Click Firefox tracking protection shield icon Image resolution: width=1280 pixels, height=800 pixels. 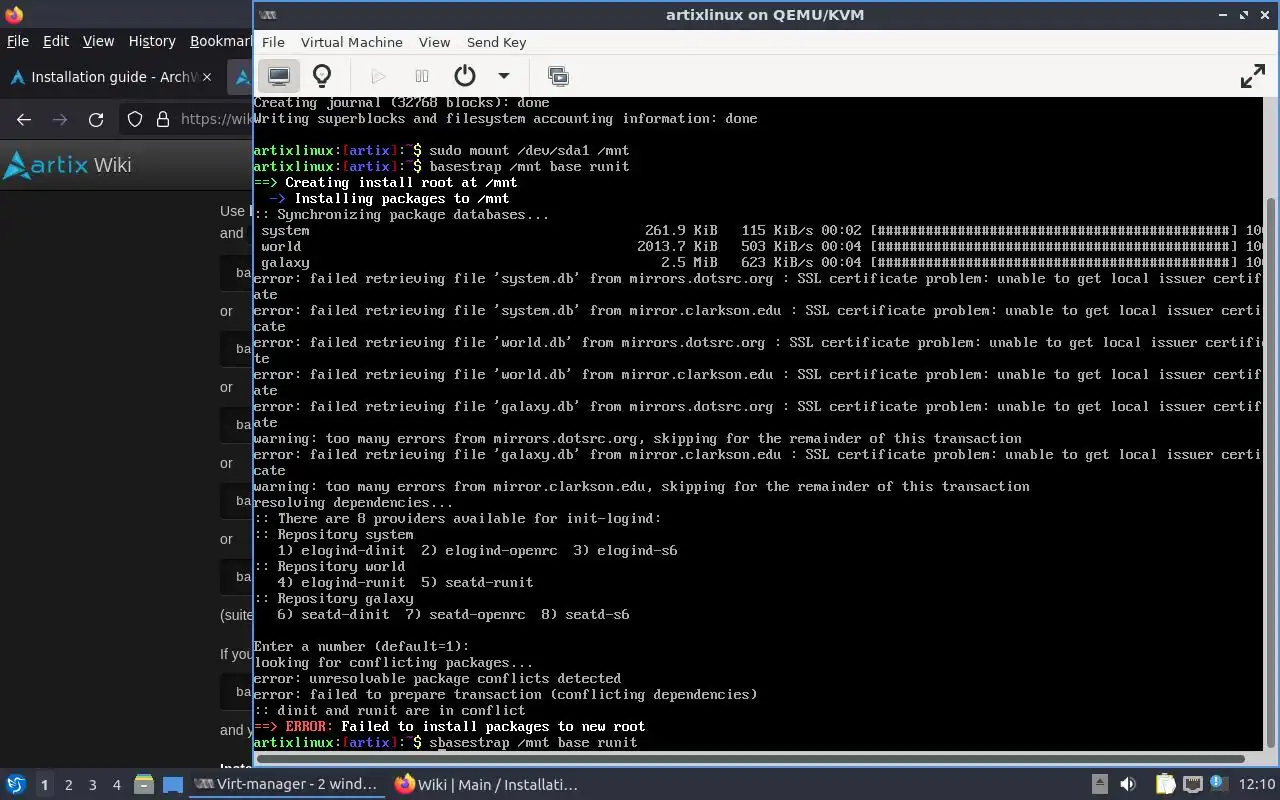click(135, 119)
